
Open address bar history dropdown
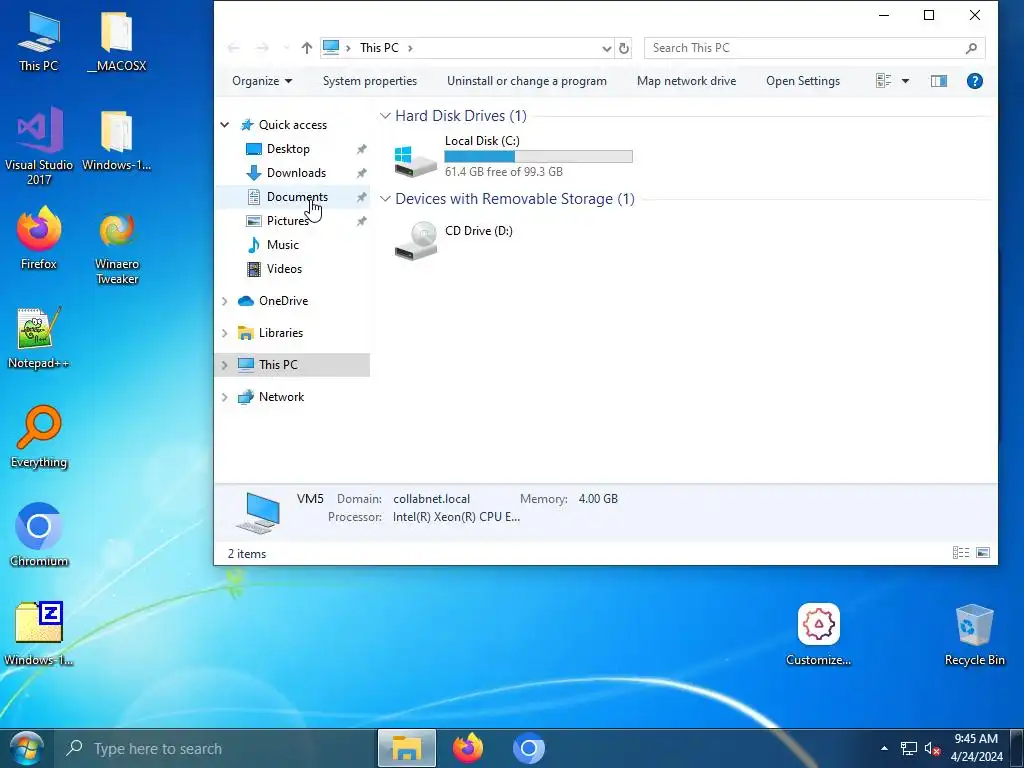click(606, 48)
